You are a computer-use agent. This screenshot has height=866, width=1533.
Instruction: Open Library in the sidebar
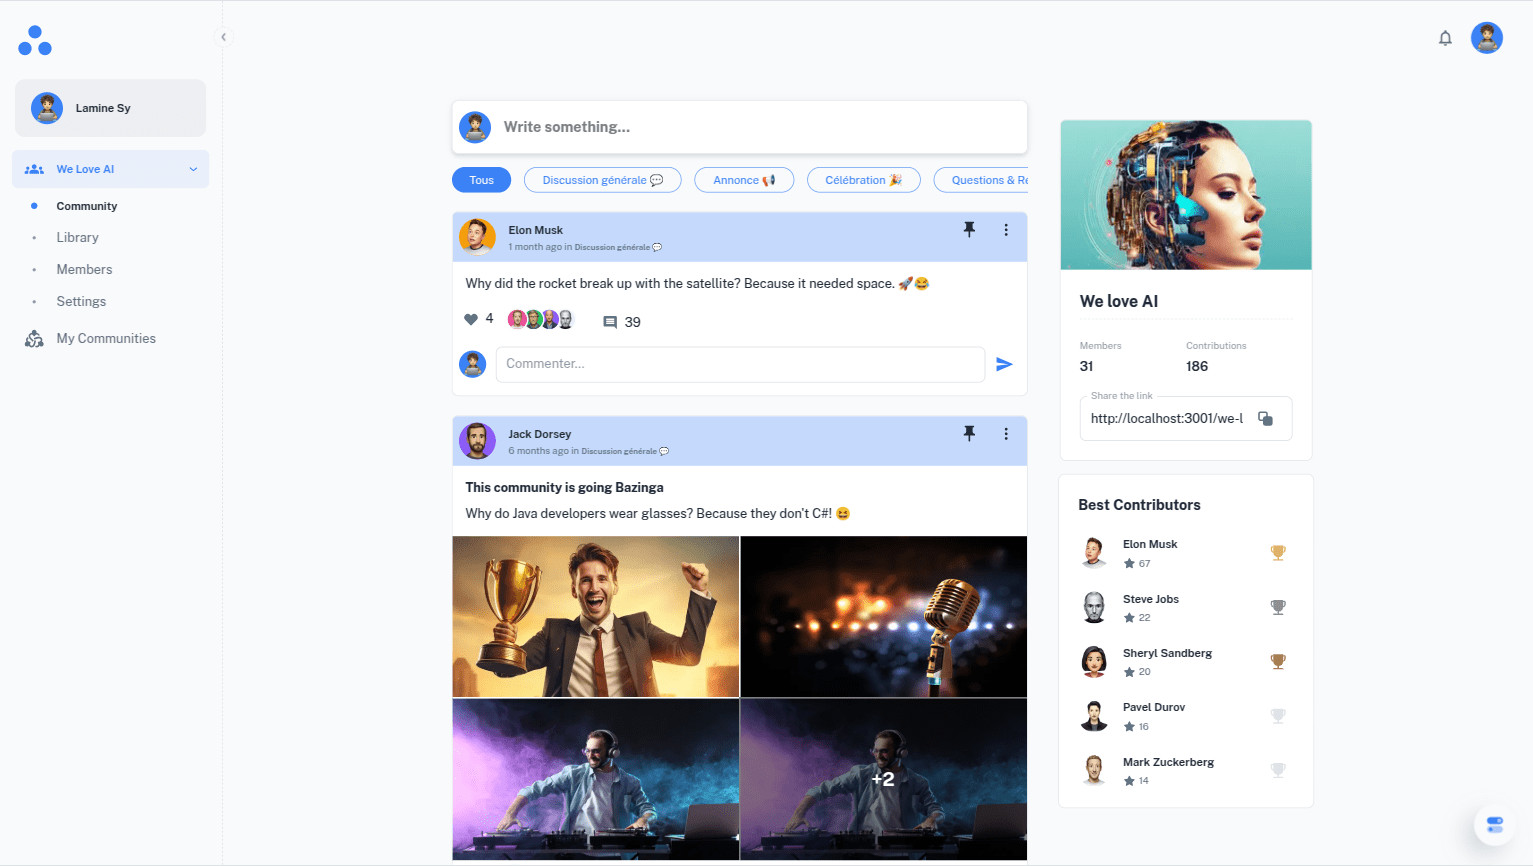click(x=77, y=238)
